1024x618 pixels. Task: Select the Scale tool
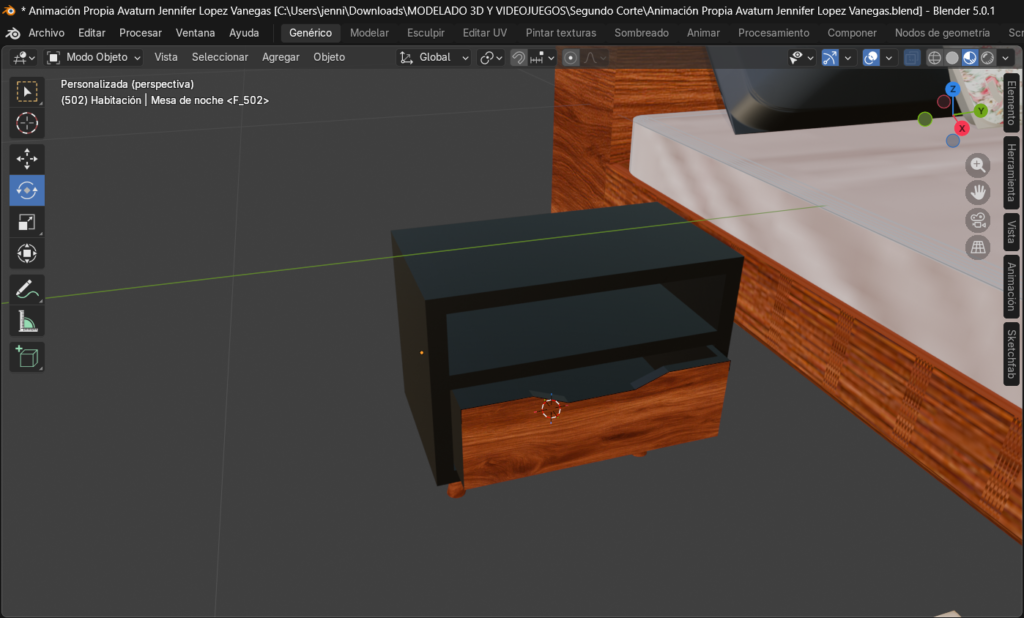pyautogui.click(x=27, y=222)
